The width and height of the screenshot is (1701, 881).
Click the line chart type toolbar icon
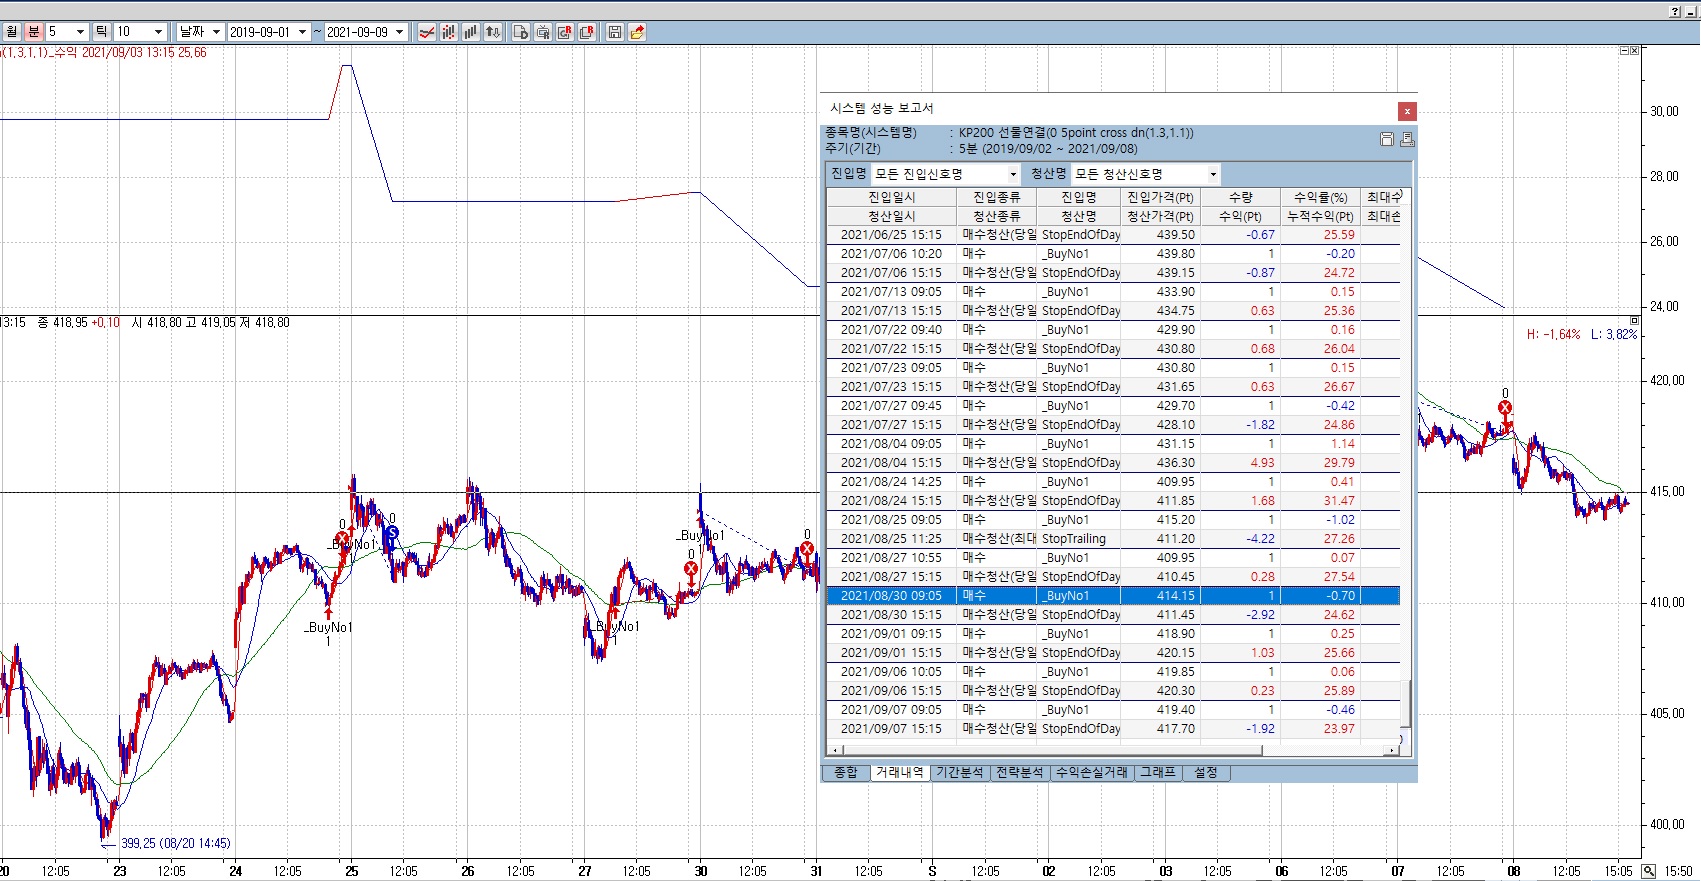coord(427,32)
